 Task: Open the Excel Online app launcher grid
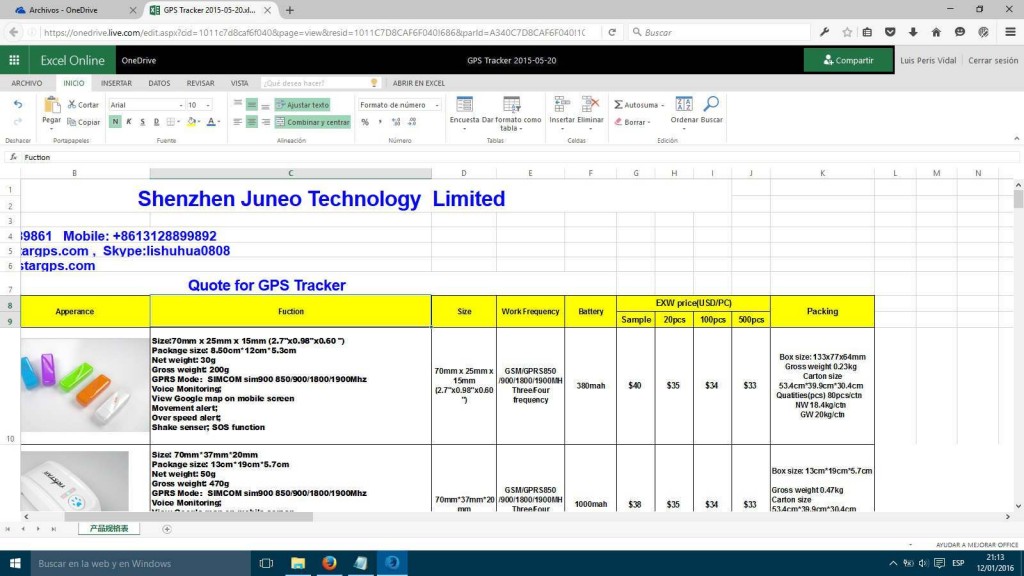point(14,60)
